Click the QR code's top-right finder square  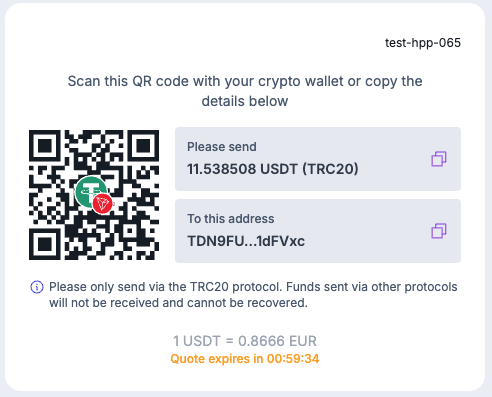pyautogui.click(x=143, y=146)
